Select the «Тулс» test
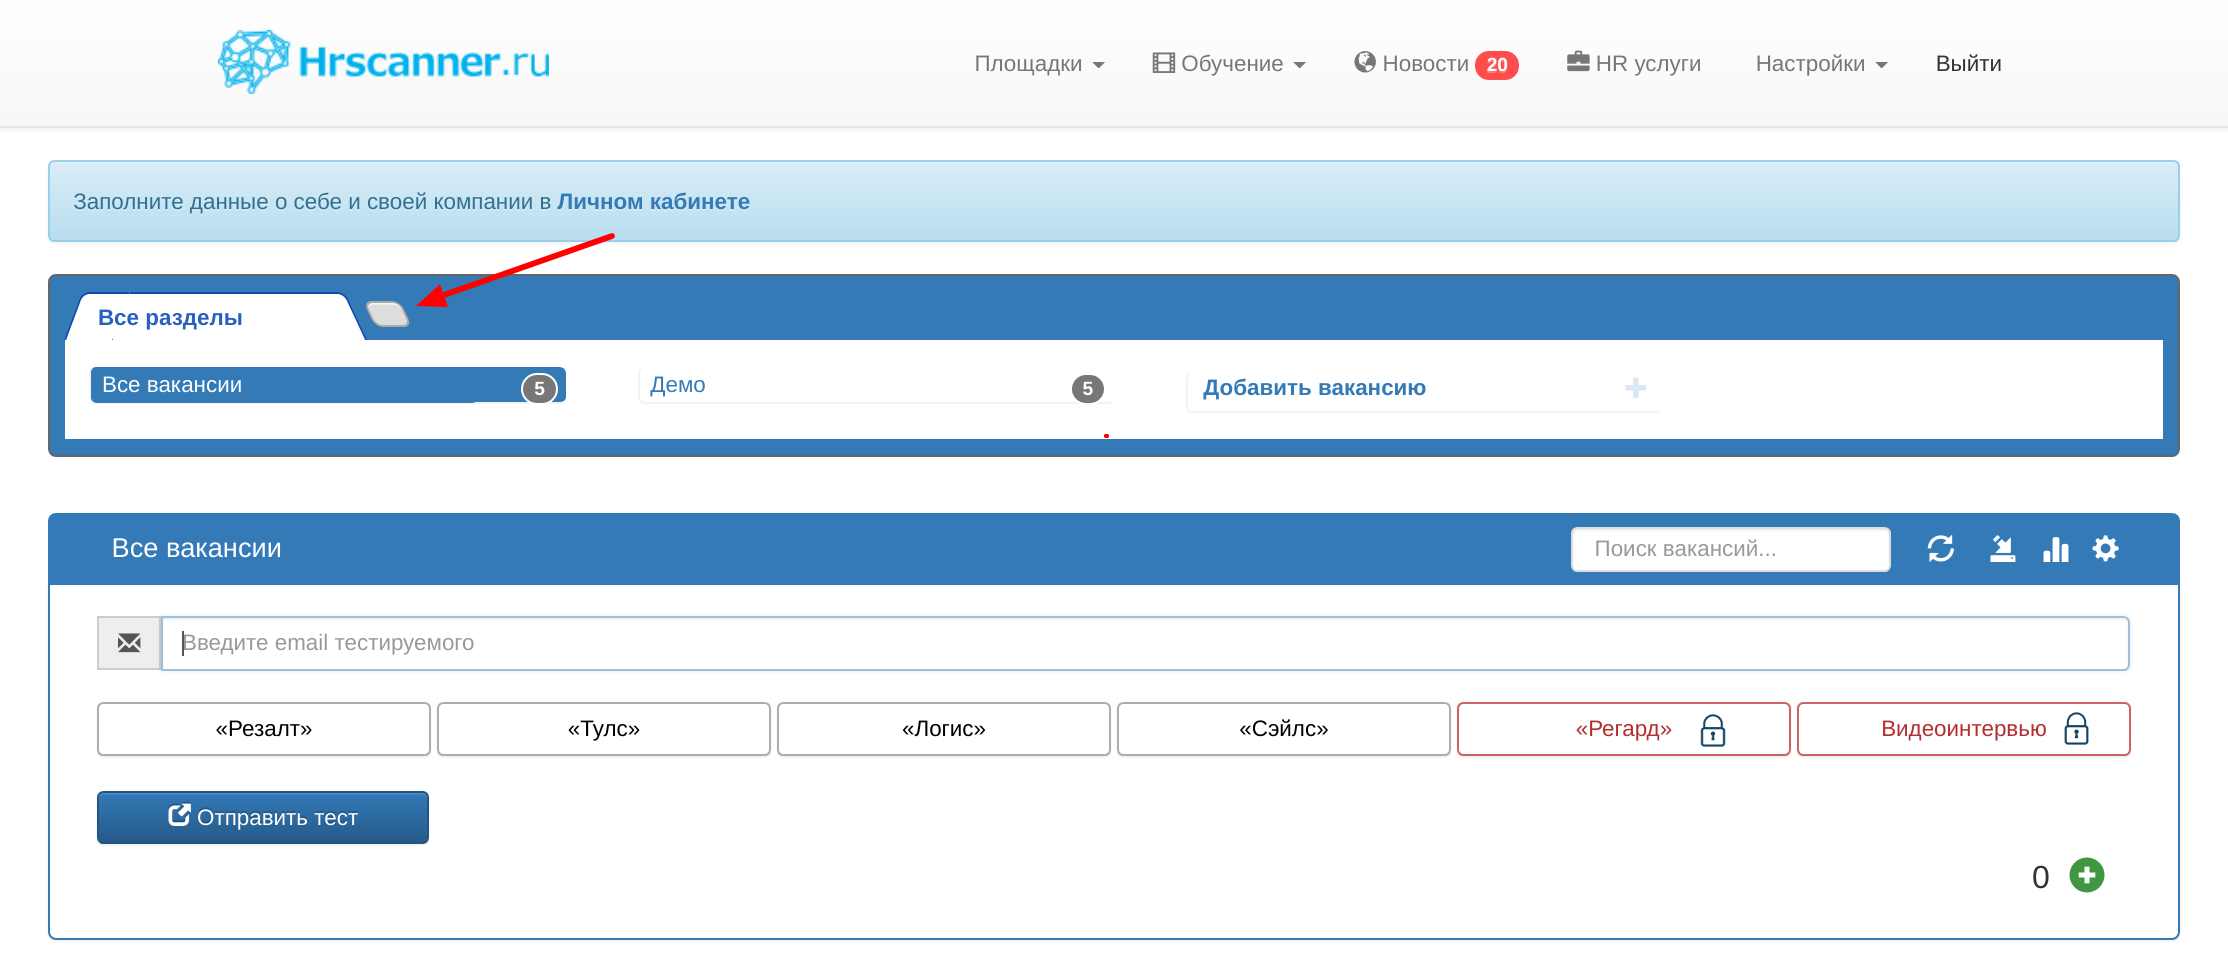Image resolution: width=2228 pixels, height=968 pixels. (604, 729)
